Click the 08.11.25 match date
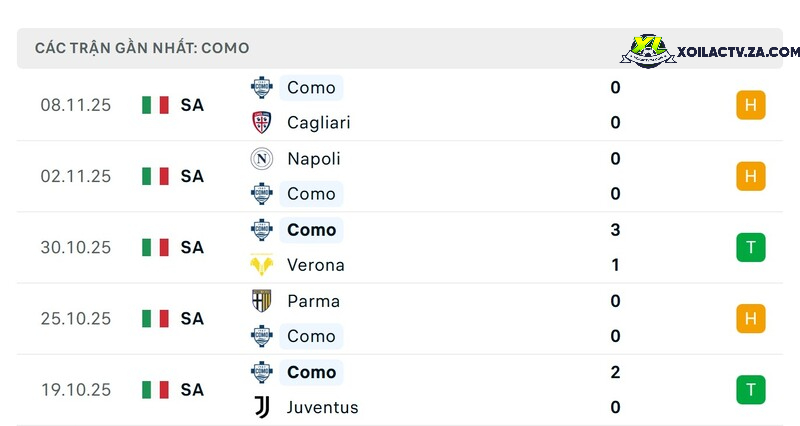Viewport: 800px width, 426px height. click(x=76, y=105)
